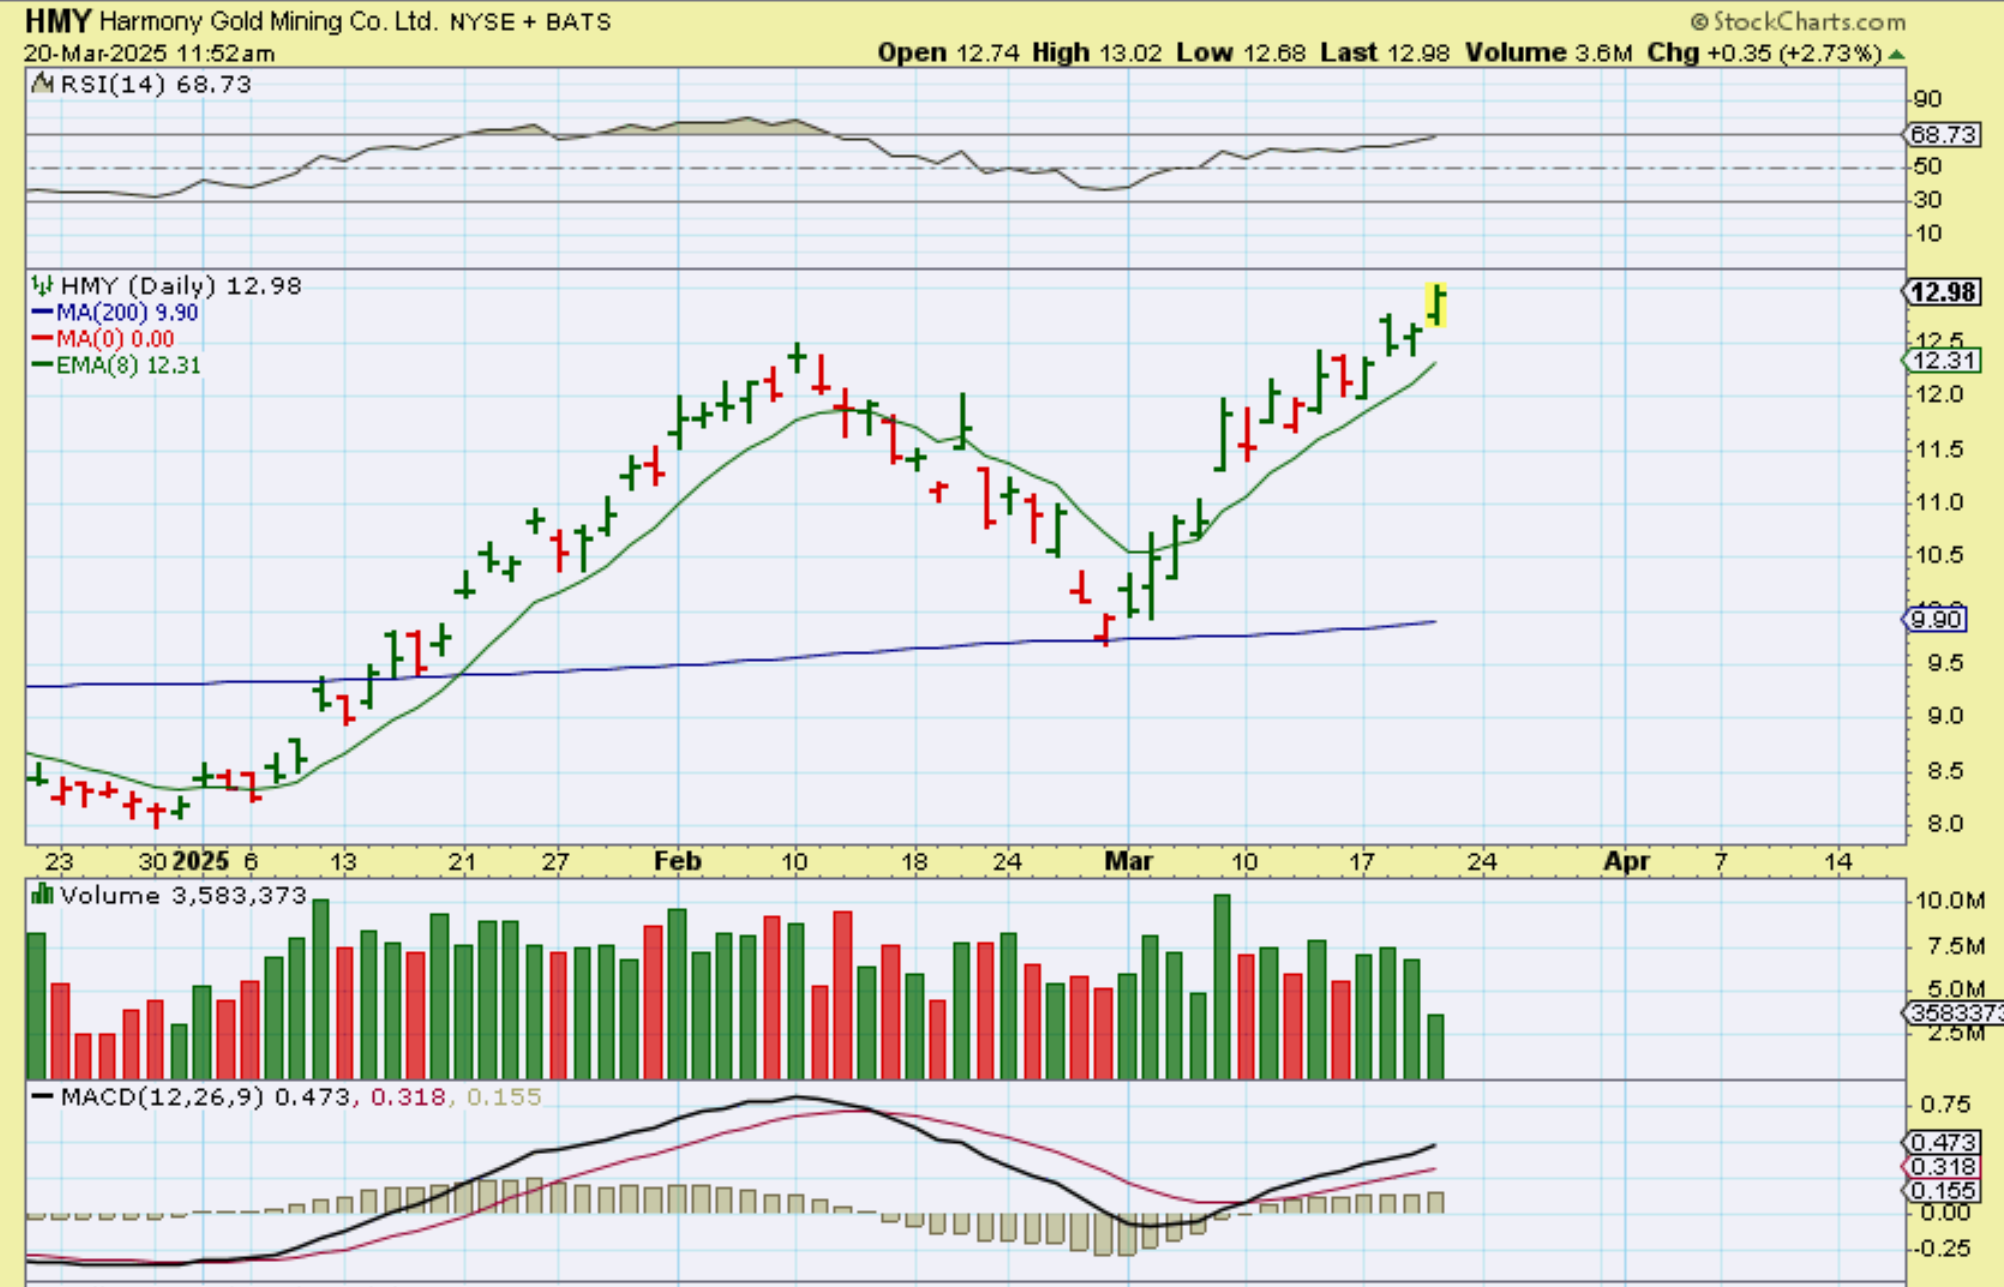Viewport: 2004px width, 1287px height.
Task: Click the StockCharts.com copyright logo
Action: (x=1797, y=21)
